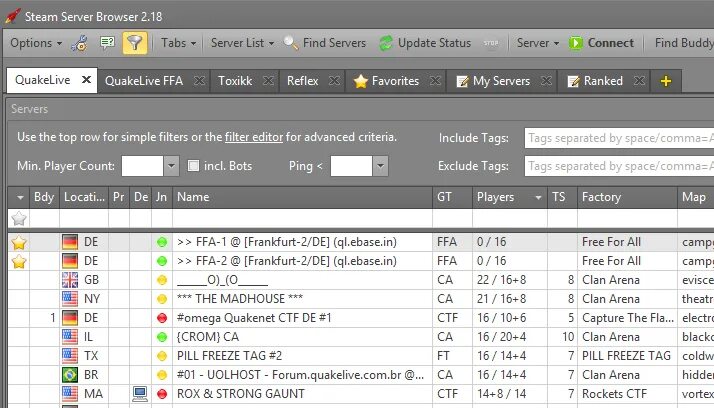Select the PILL FREEZE TAG #2 server

tap(230, 356)
